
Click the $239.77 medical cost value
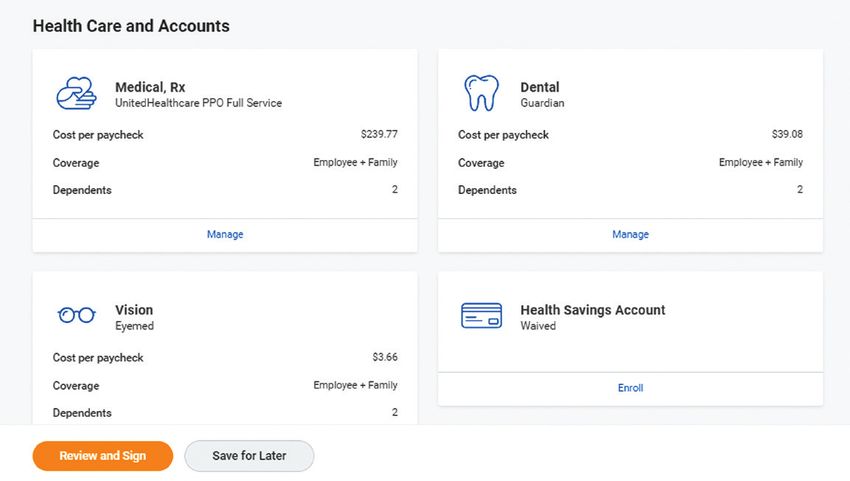pyautogui.click(x=379, y=134)
